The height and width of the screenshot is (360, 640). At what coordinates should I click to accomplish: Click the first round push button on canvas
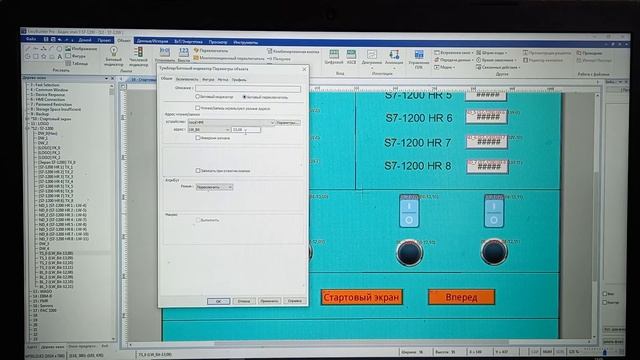pos(409,253)
